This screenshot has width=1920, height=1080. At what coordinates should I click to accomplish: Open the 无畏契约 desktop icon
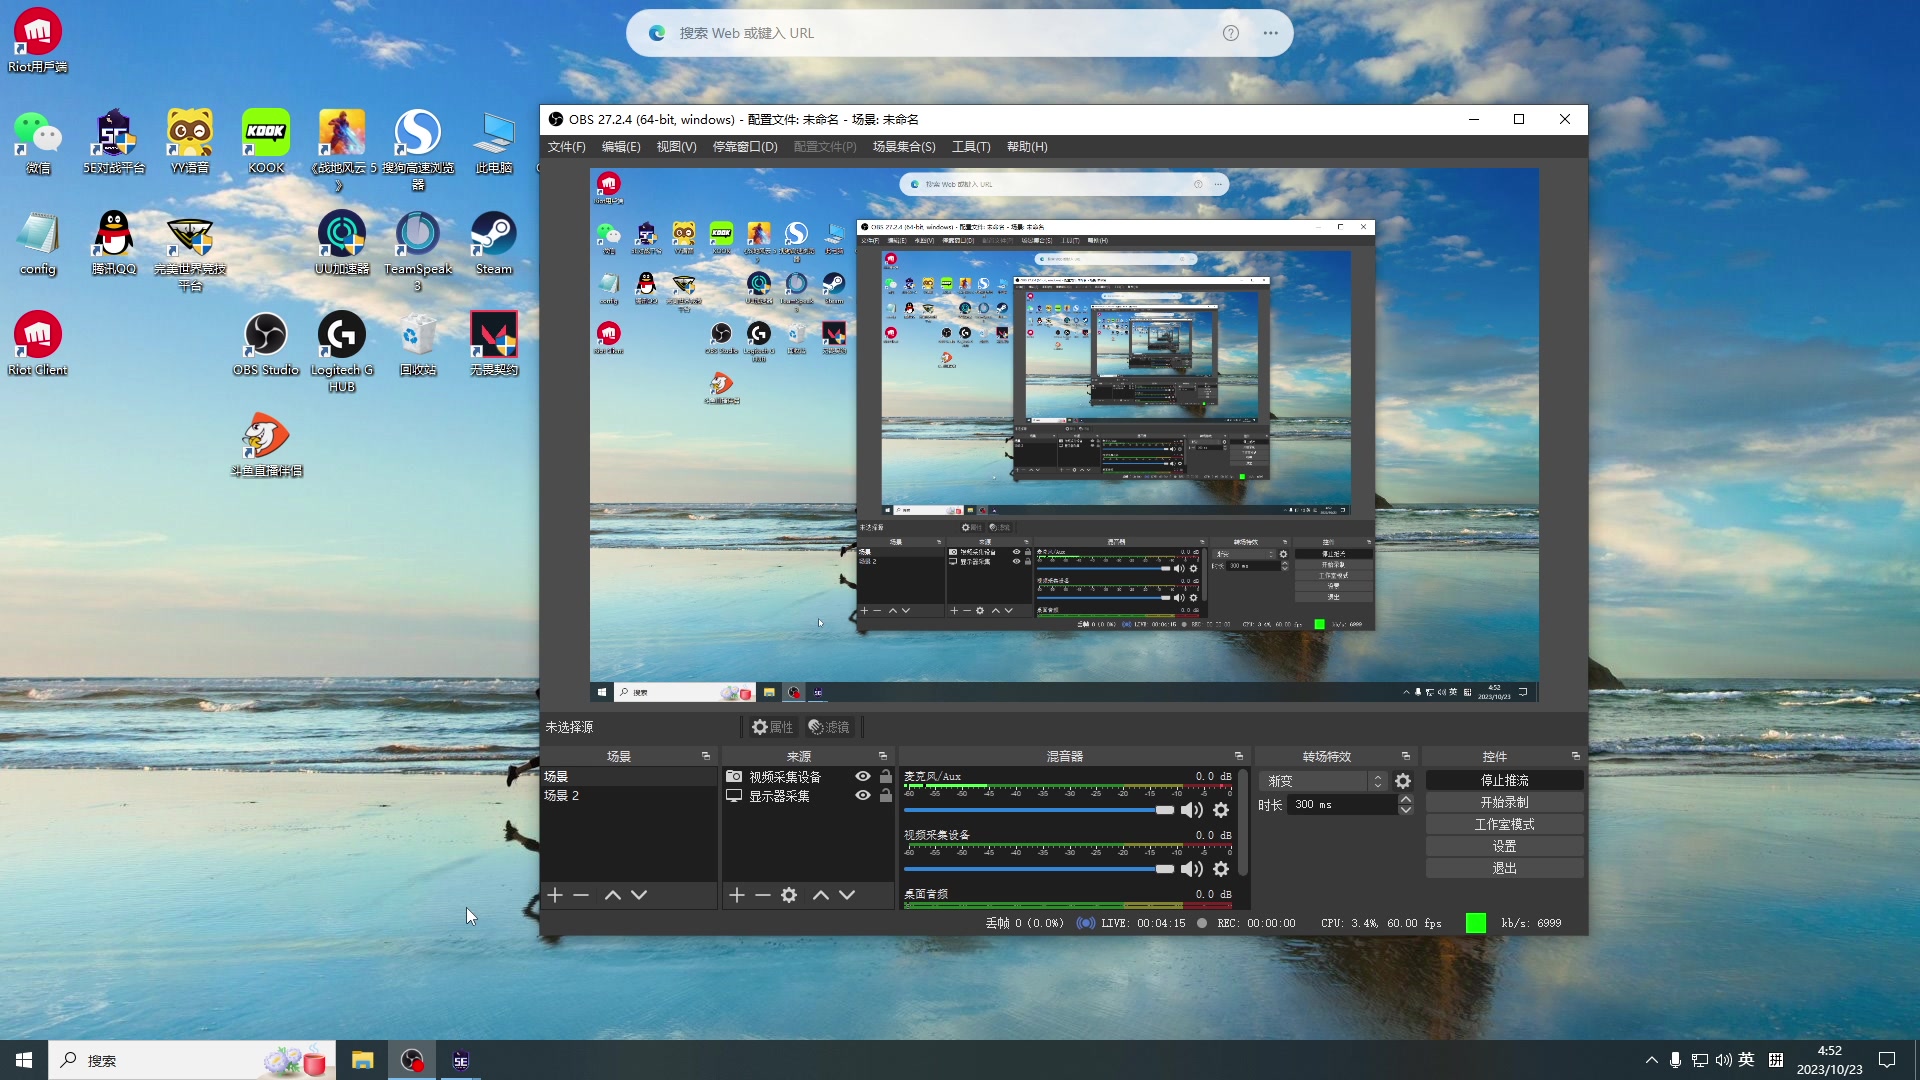click(x=494, y=344)
